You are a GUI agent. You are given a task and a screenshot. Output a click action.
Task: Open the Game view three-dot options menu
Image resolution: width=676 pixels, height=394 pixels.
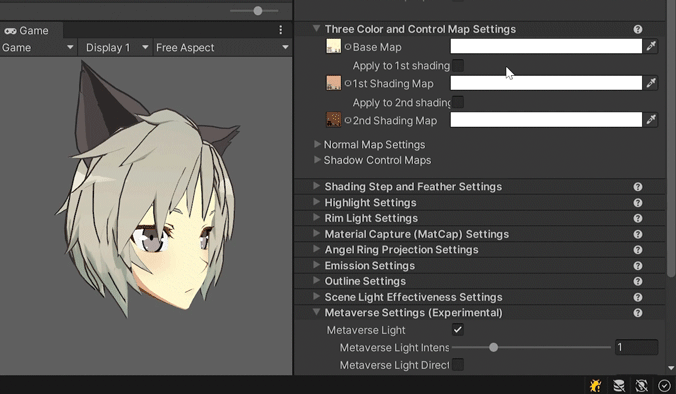coord(281,30)
